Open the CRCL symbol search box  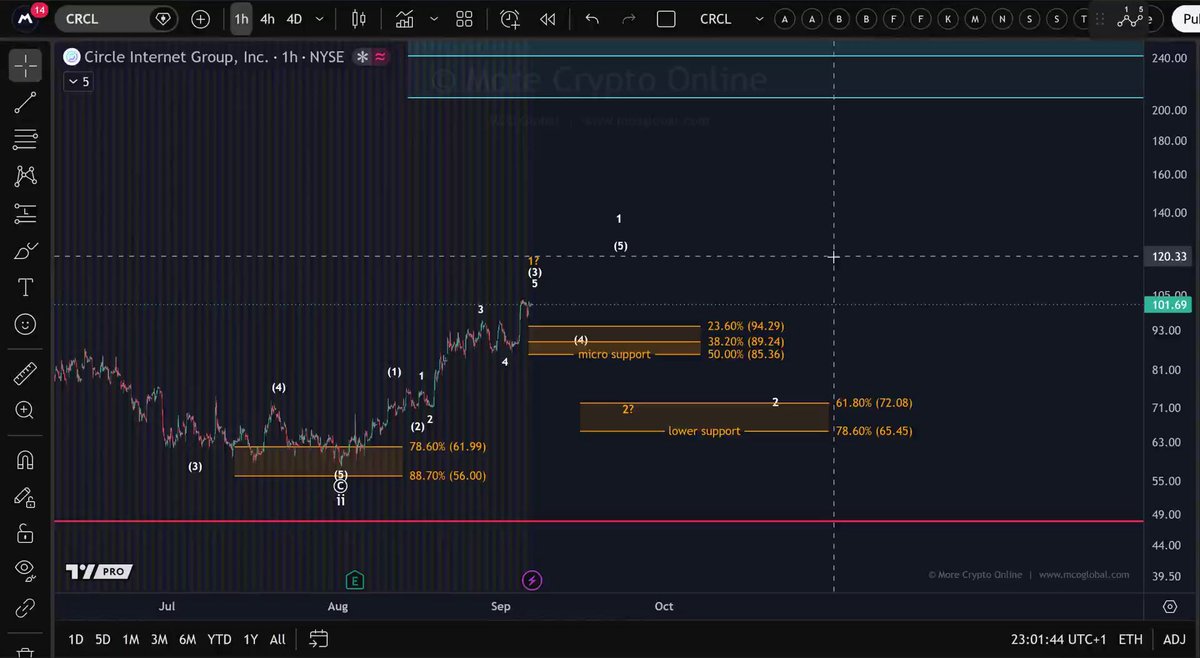(x=117, y=19)
